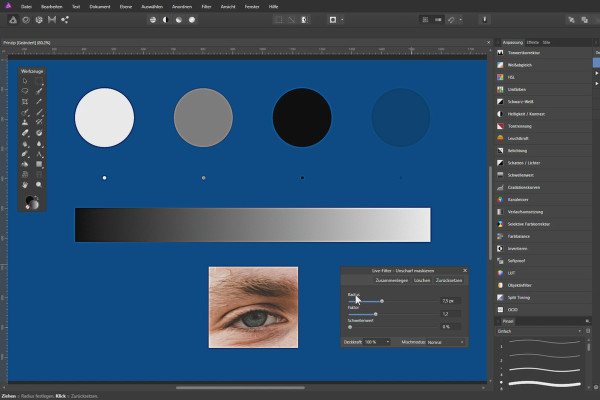Select the clone stamp tool
The width and height of the screenshot is (600, 400).
coord(25,122)
